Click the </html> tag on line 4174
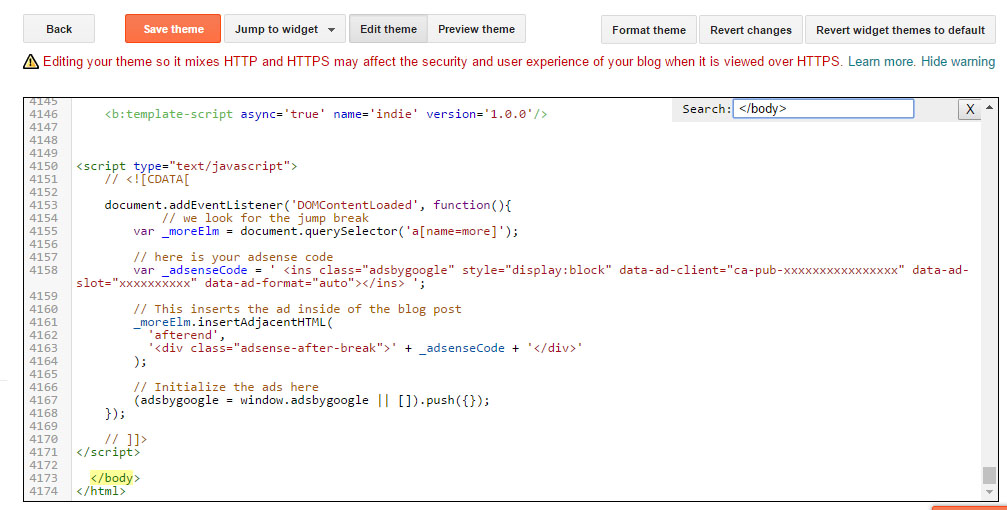This screenshot has height=510, width=1007. [101, 491]
